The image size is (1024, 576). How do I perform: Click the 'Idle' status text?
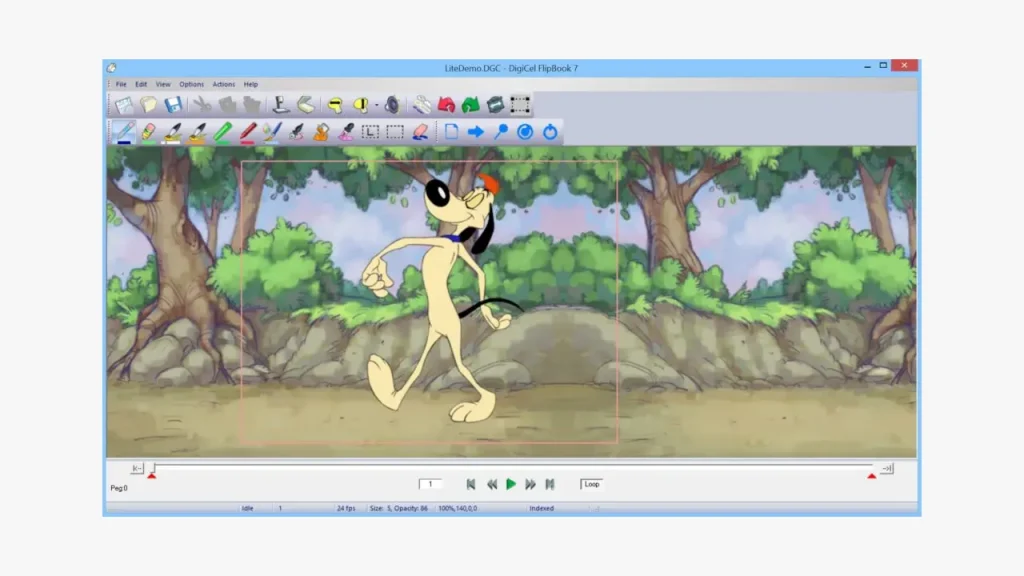[248, 508]
